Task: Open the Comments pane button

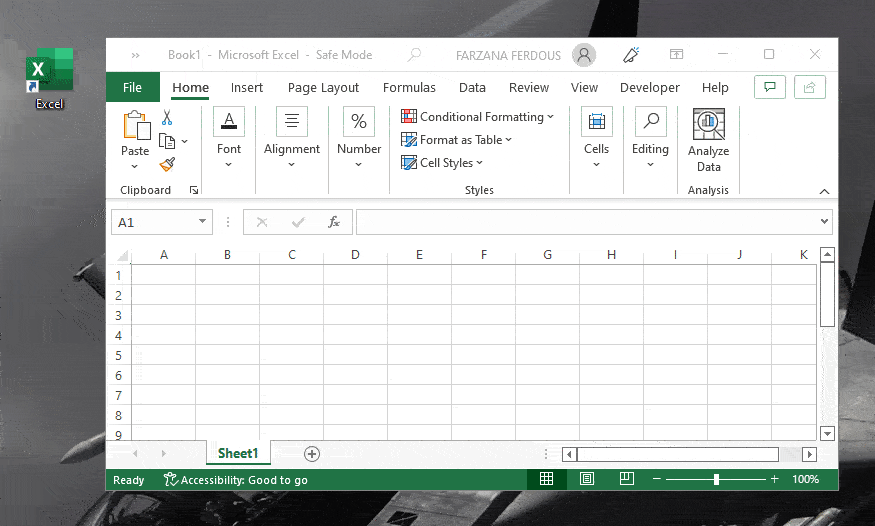Action: click(770, 87)
